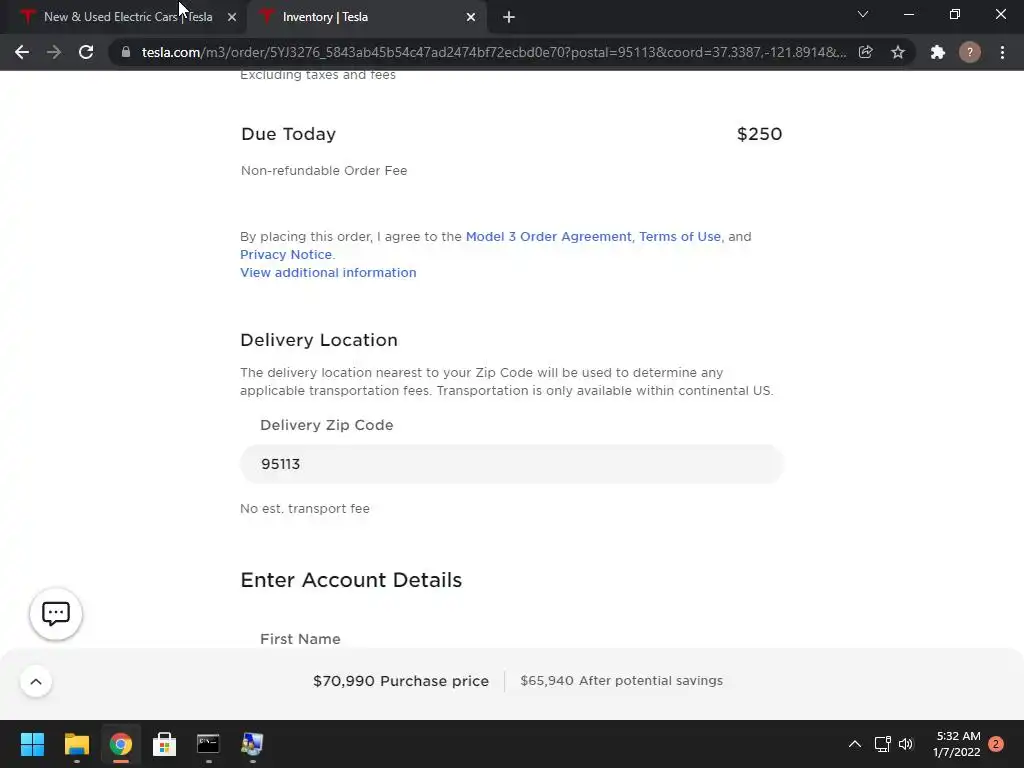Open a new browser tab
The image size is (1024, 768).
(509, 17)
